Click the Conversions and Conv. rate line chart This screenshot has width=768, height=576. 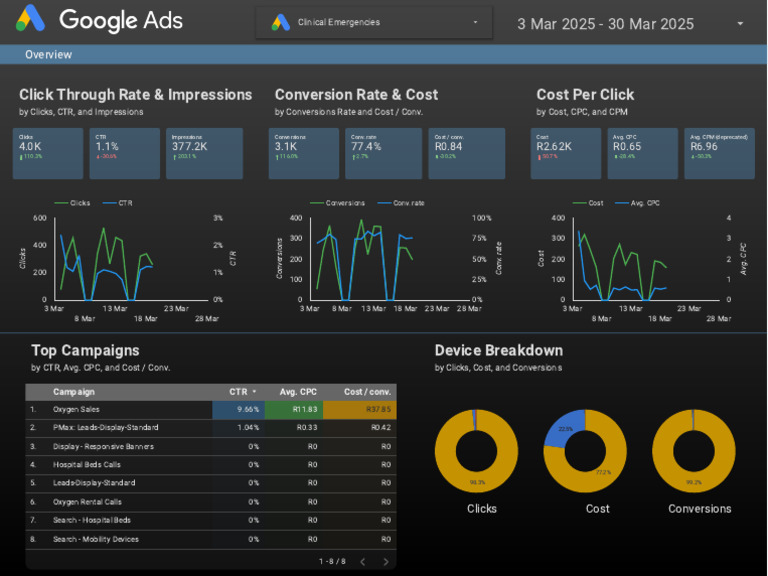(x=389, y=259)
